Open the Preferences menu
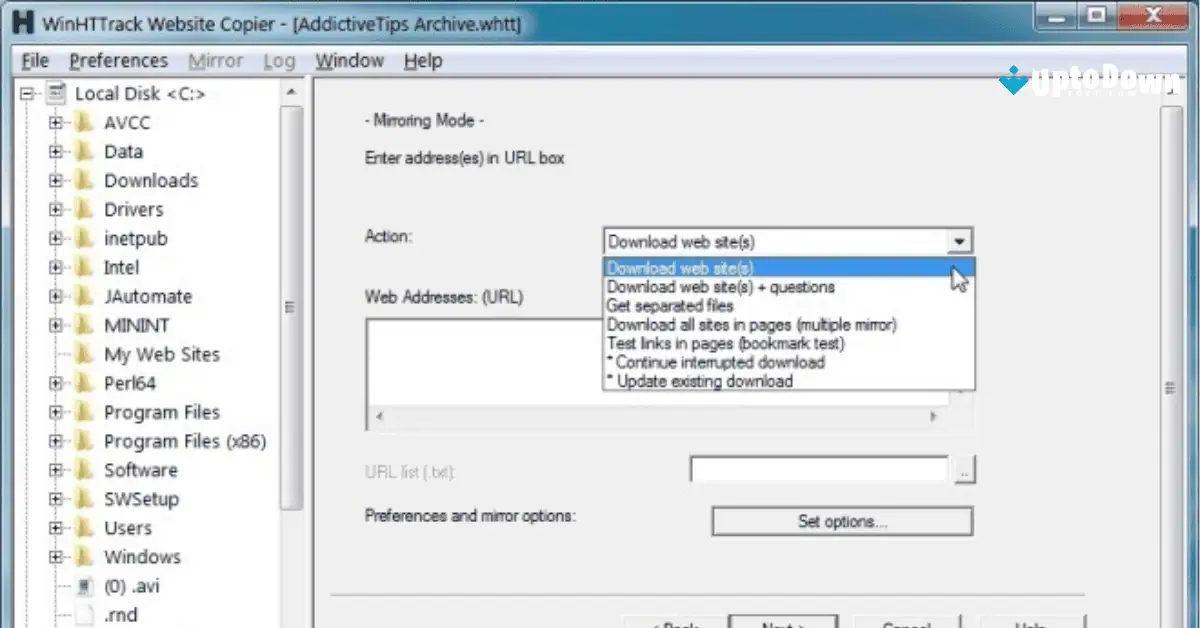The image size is (1200, 628). [118, 60]
